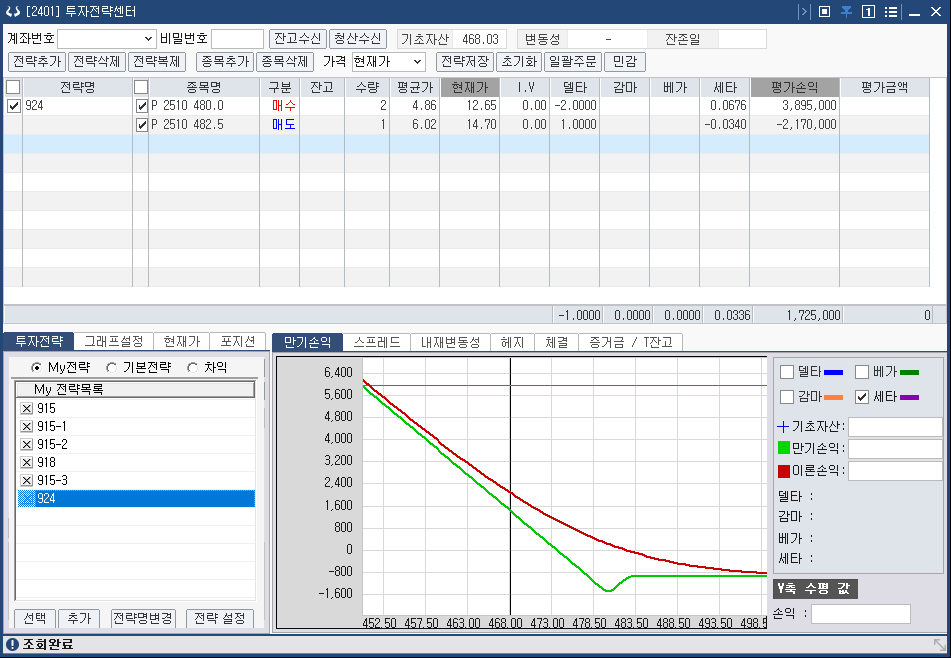Click the app logo icon beside [2401]

tap(12, 12)
